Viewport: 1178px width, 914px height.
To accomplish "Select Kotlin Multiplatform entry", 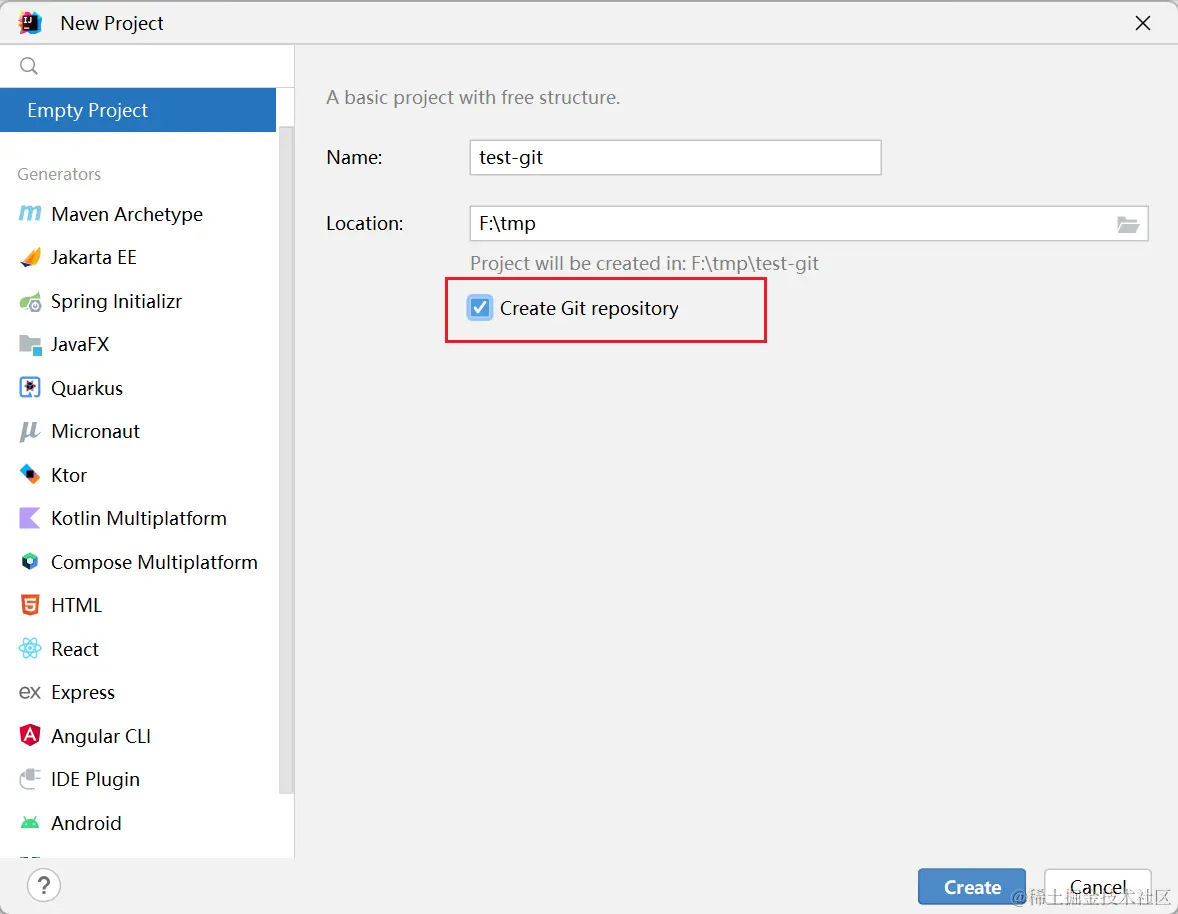I will click(x=139, y=518).
